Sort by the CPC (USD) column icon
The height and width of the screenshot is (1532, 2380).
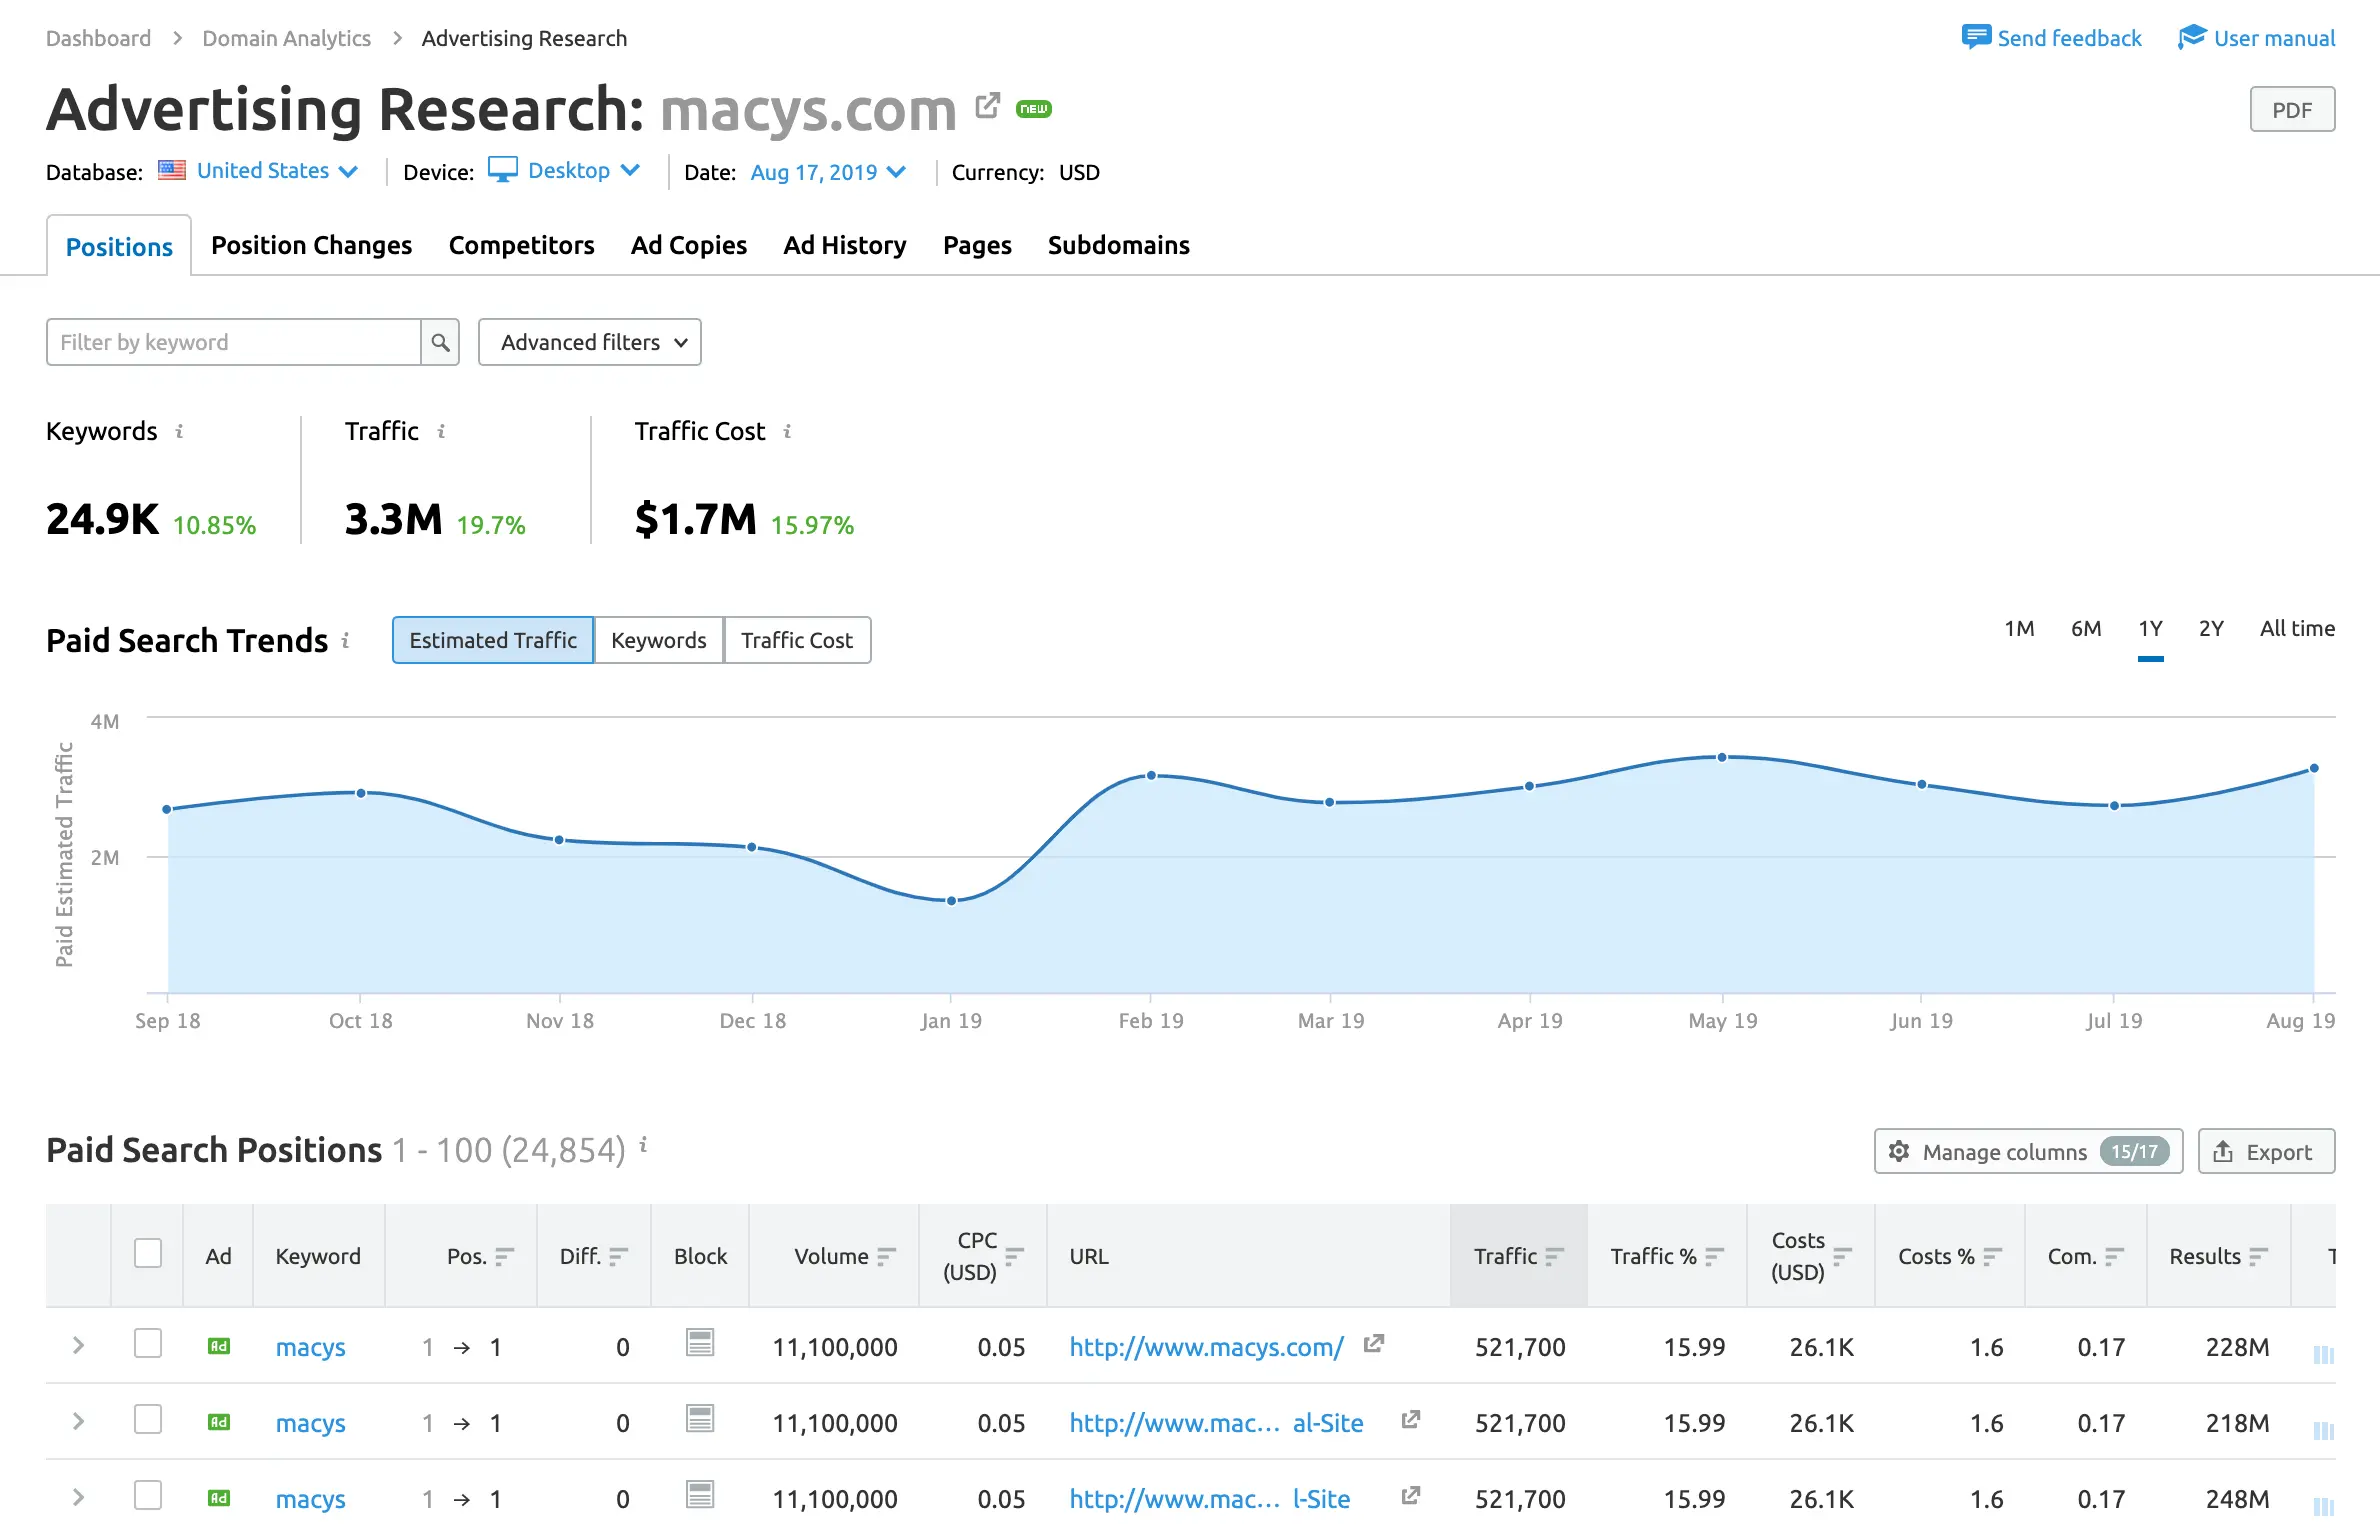coord(1015,1256)
